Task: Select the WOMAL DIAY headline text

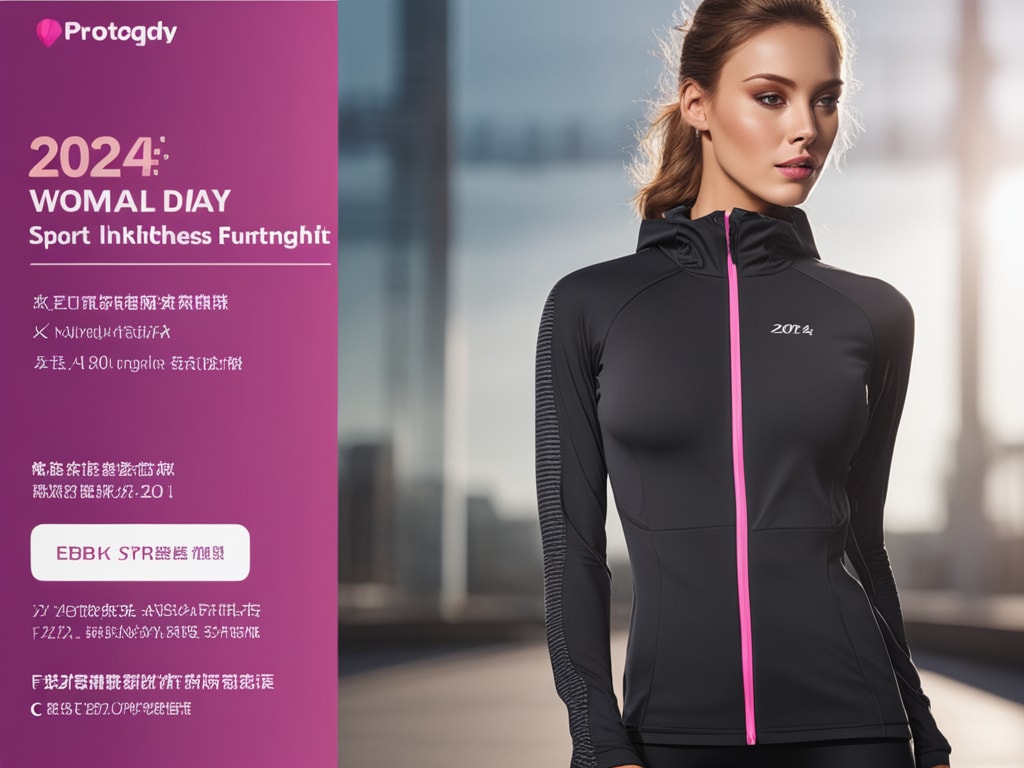Action: coord(130,201)
